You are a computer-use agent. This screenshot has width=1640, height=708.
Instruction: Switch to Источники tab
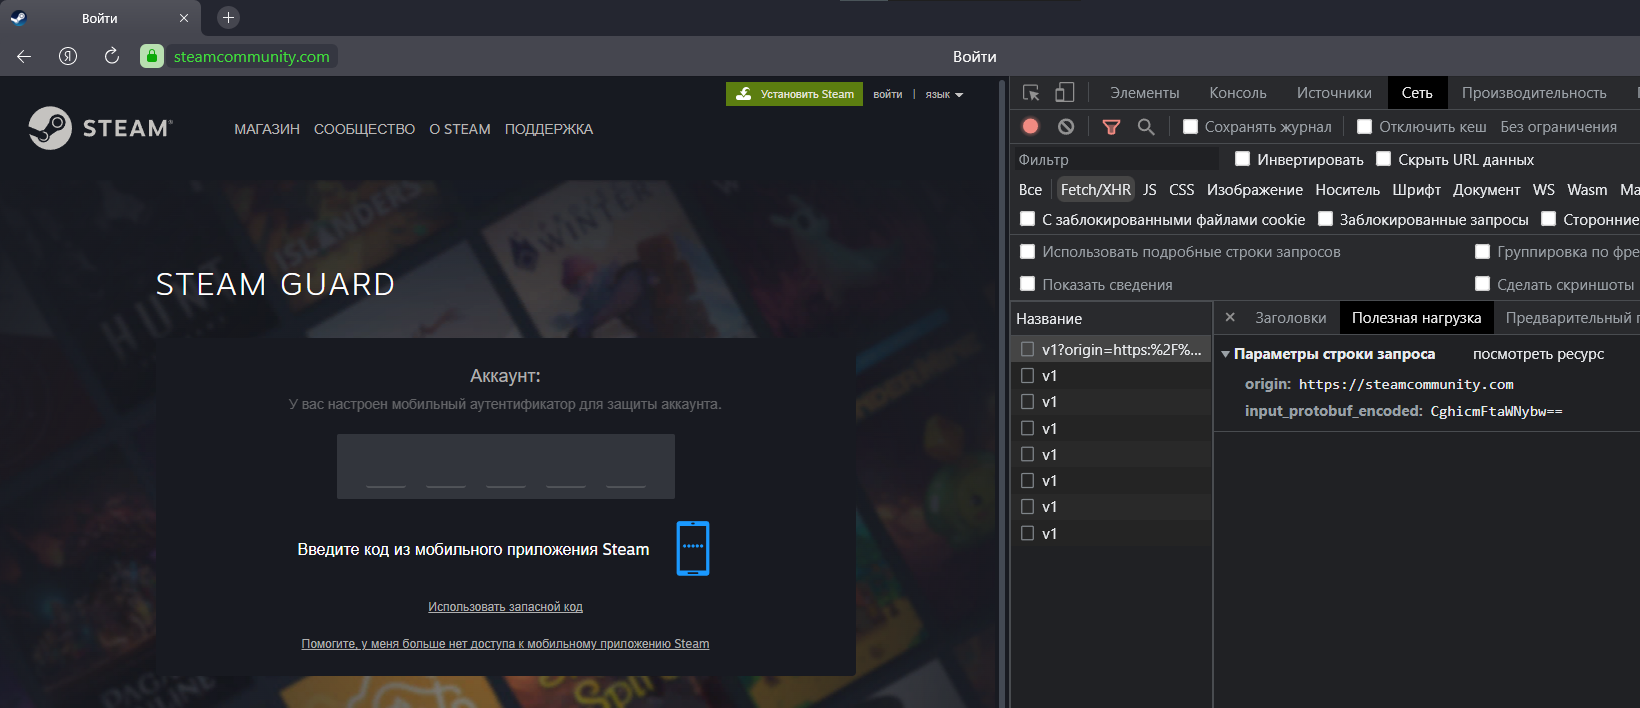click(1333, 93)
